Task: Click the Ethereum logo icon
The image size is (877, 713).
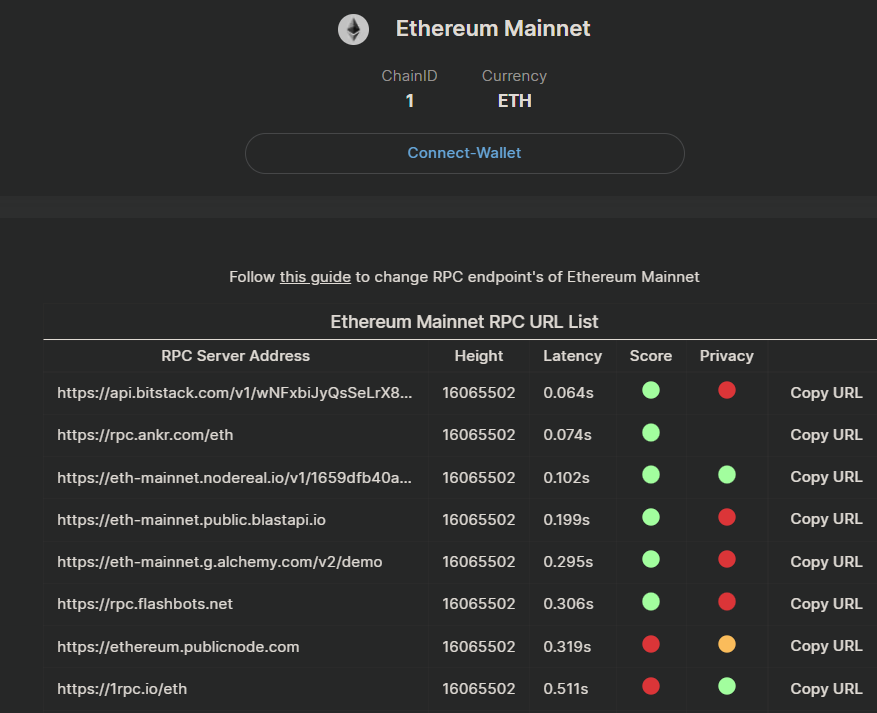Action: 353,29
